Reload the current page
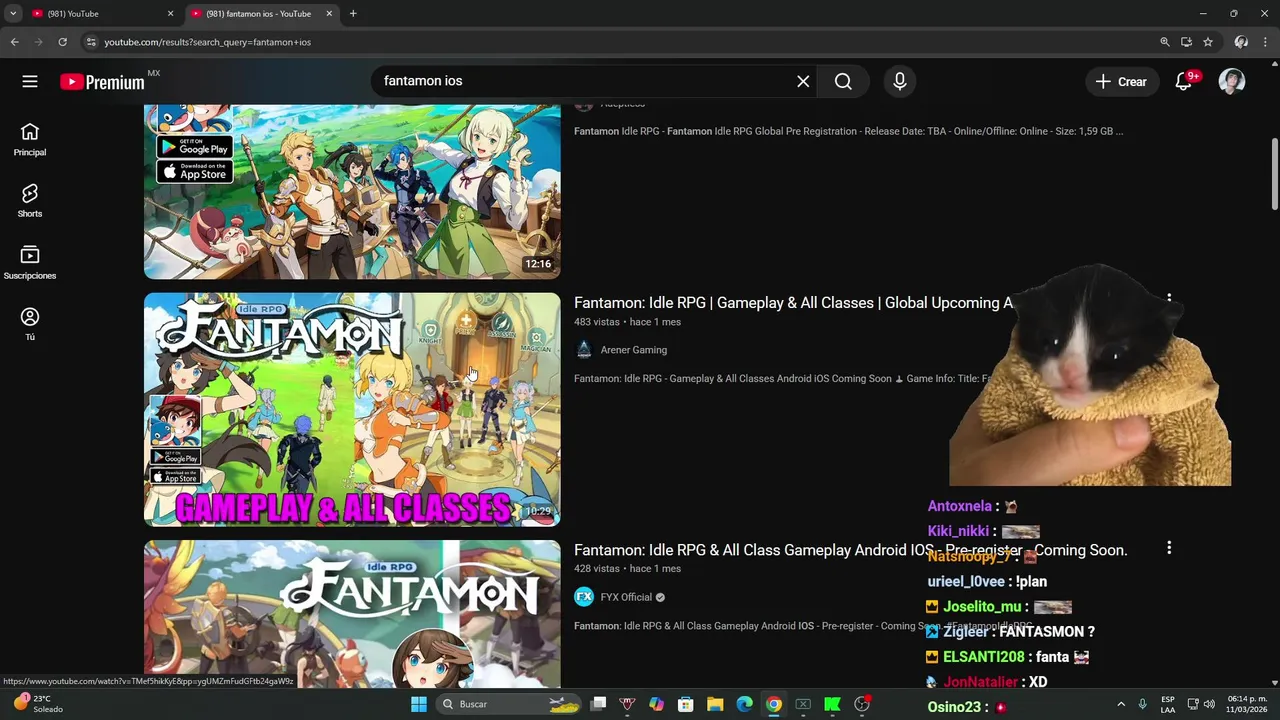The image size is (1280, 720). (x=62, y=42)
